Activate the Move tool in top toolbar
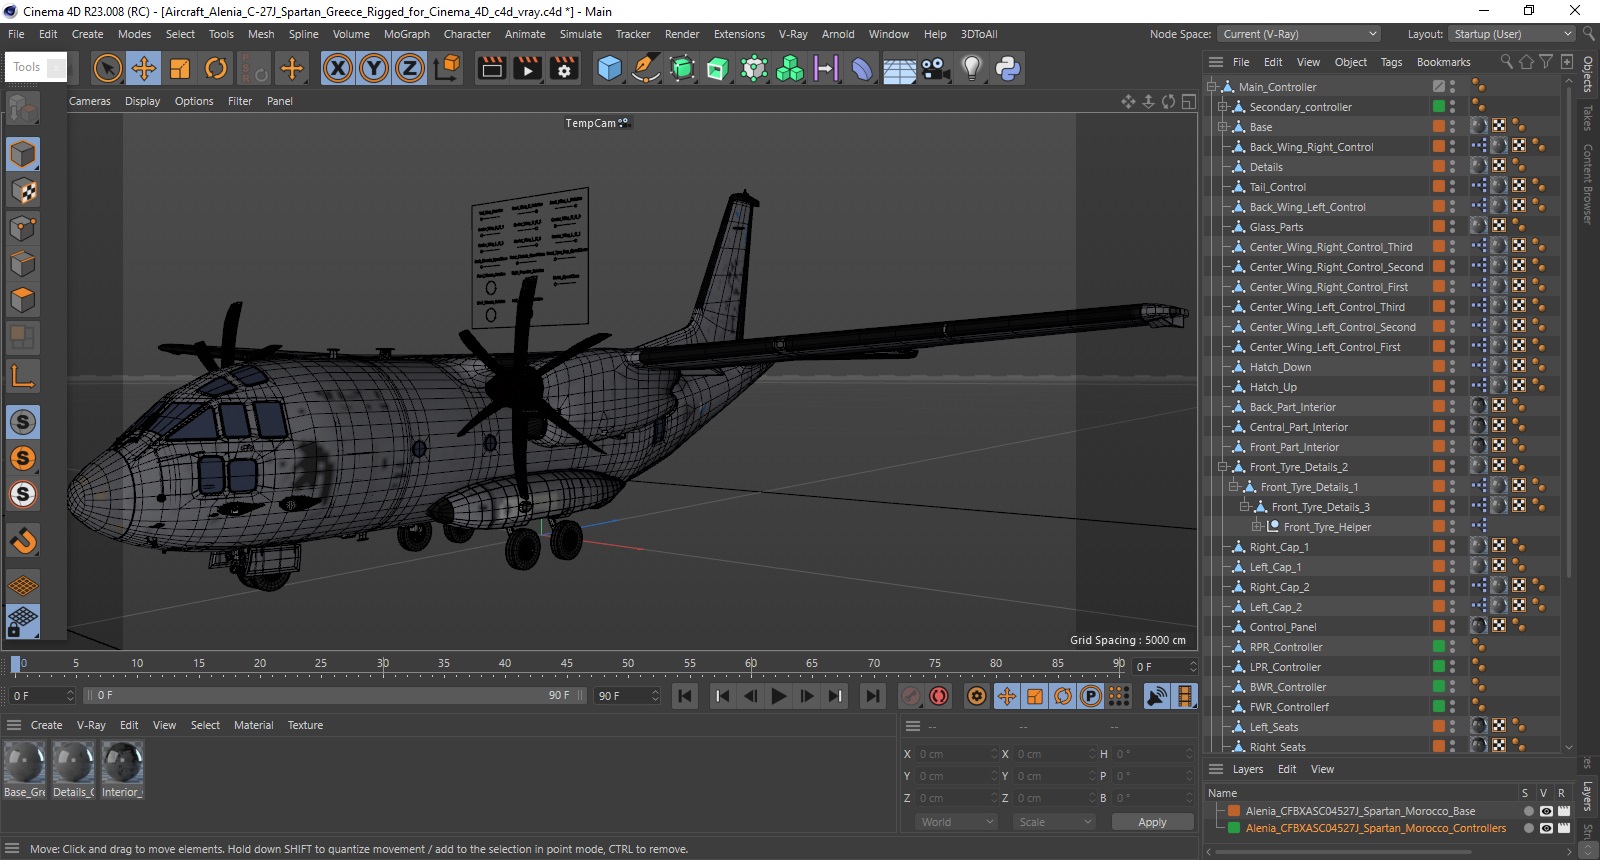1600x860 pixels. click(144, 68)
